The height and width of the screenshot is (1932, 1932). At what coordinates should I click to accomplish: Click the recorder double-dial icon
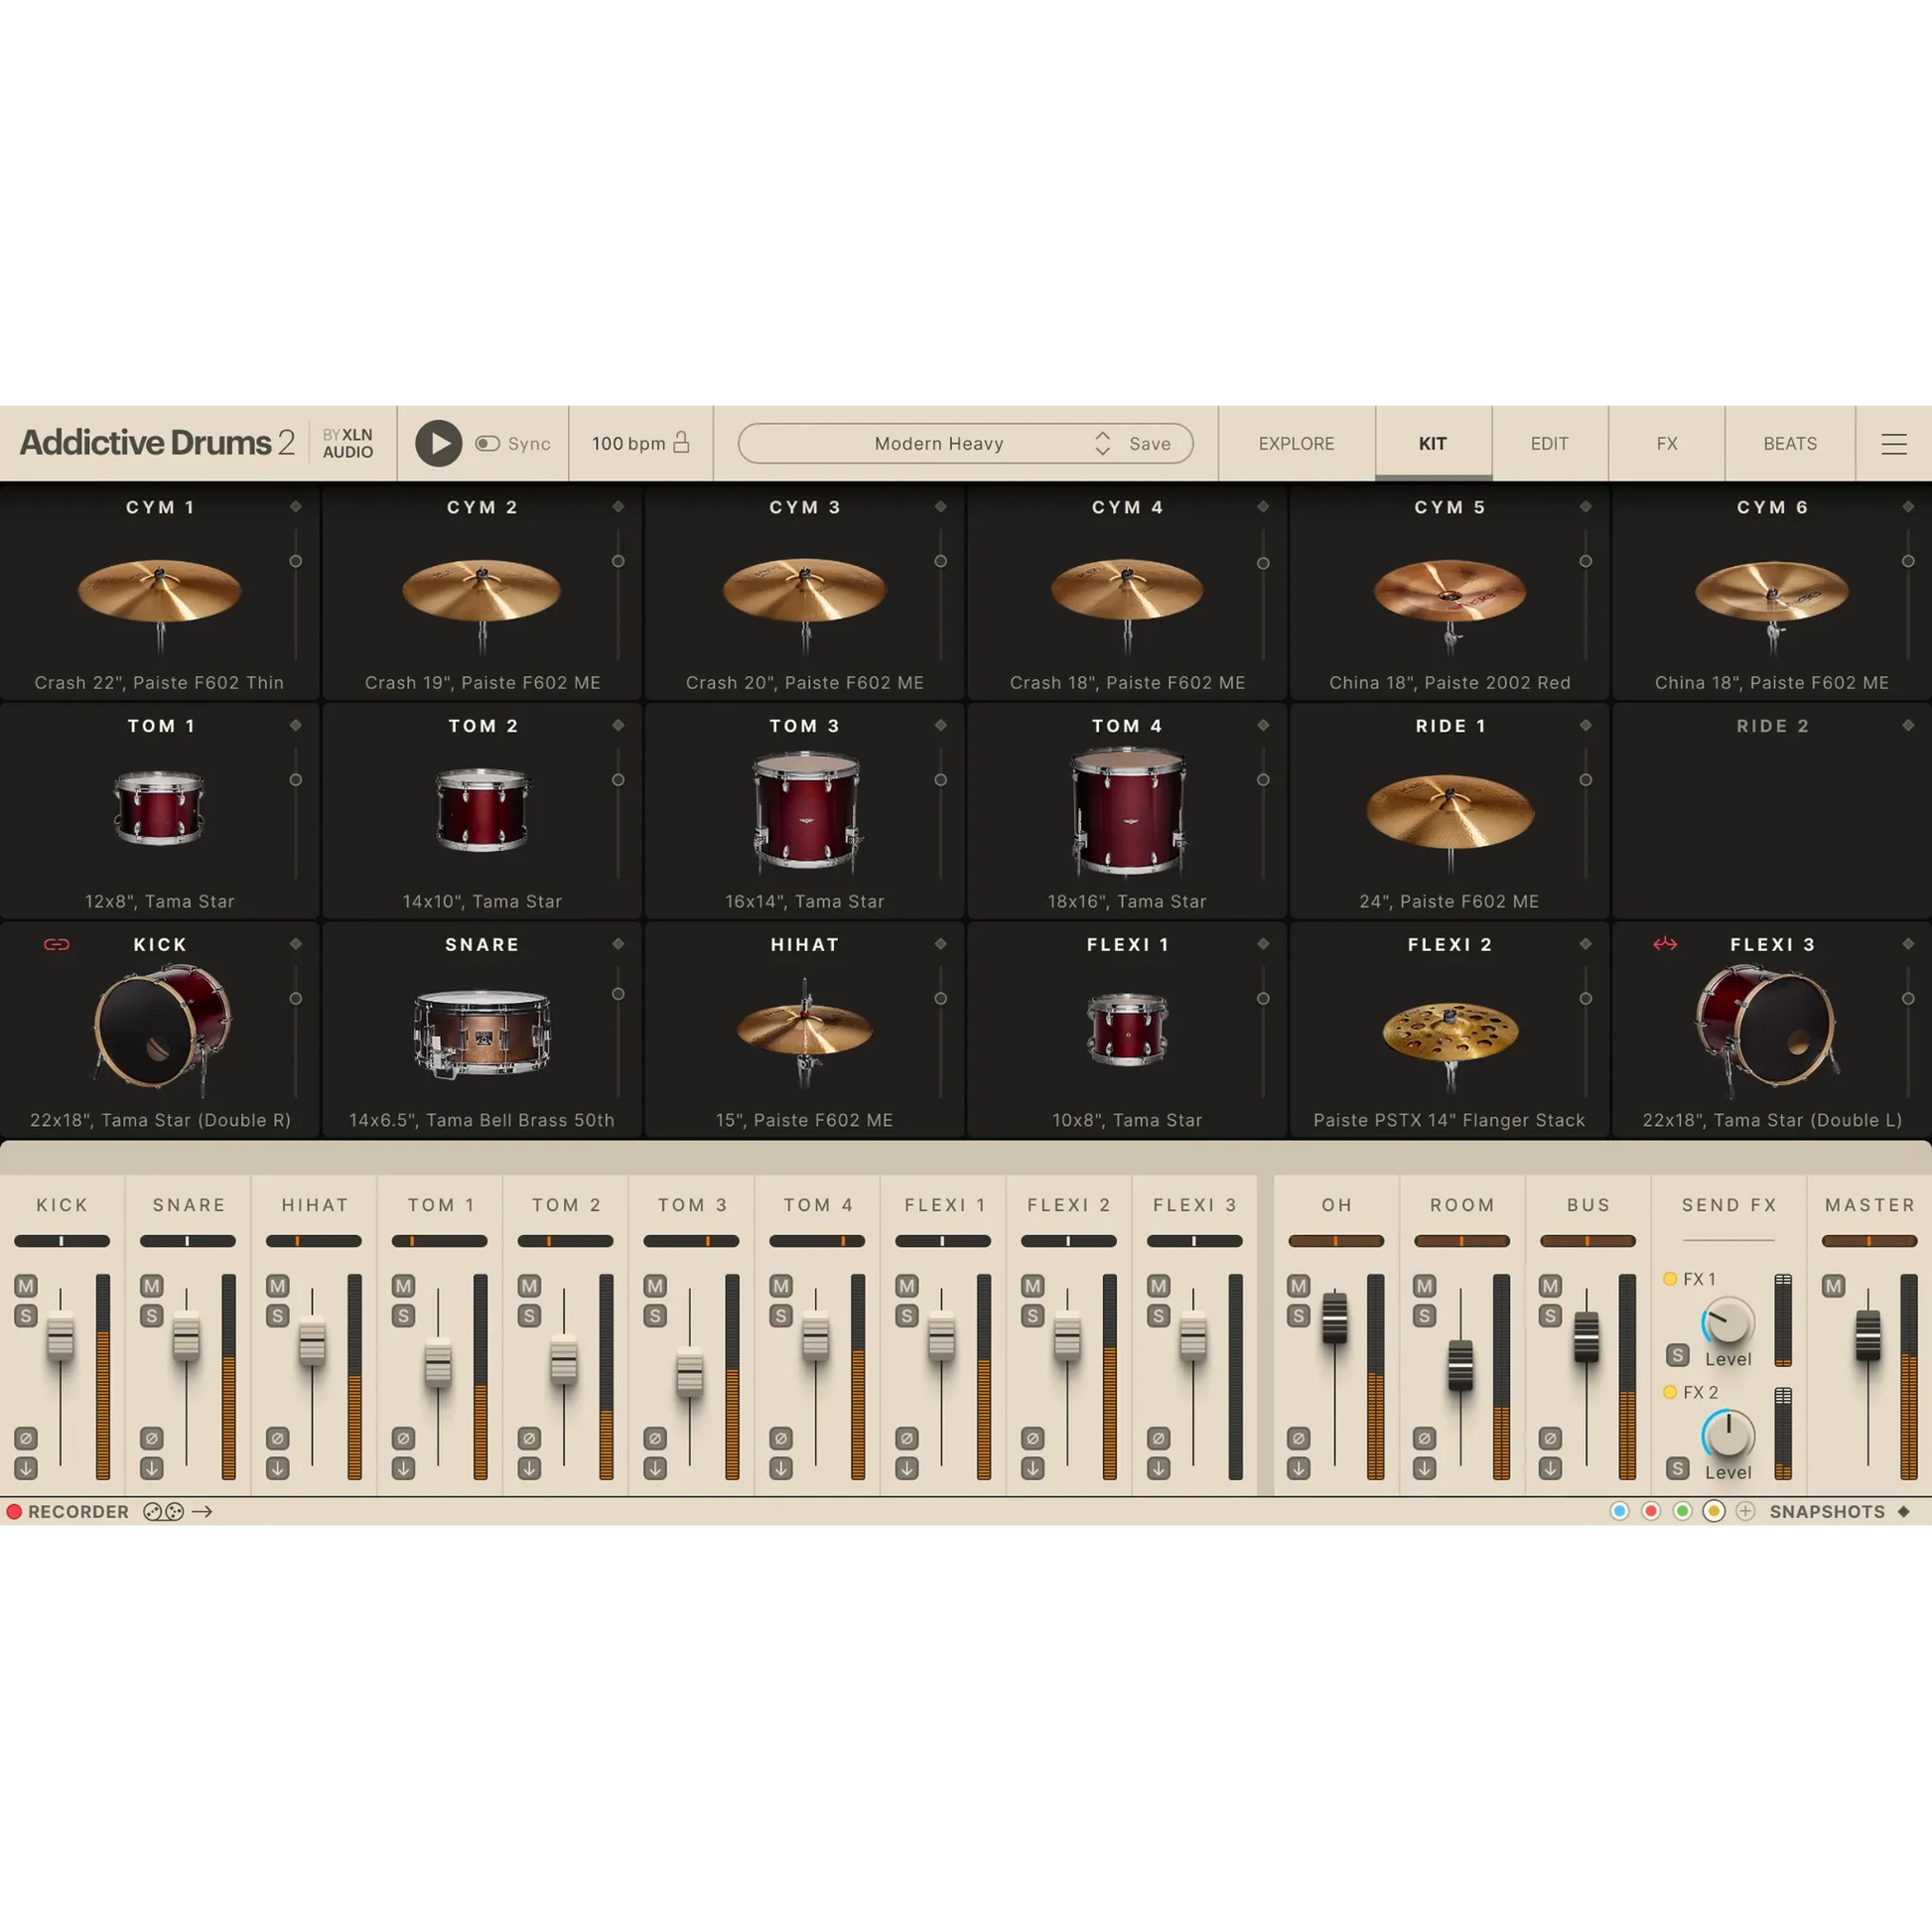click(x=163, y=1511)
